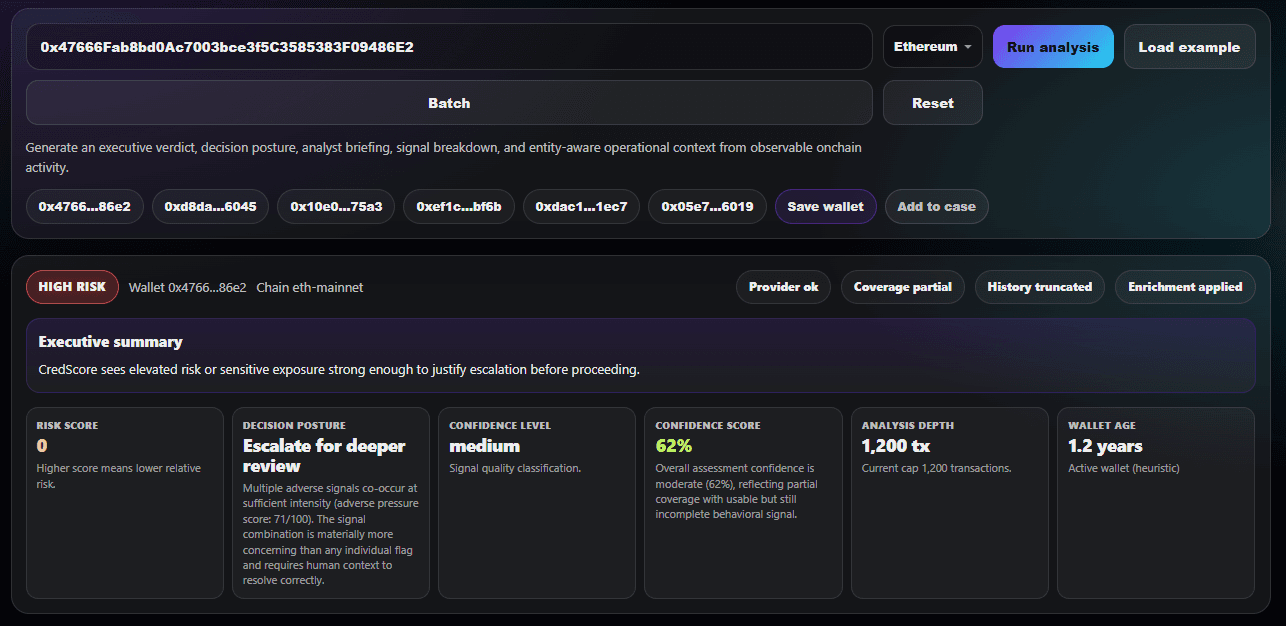Click the 1.2 years wallet age value
The image size is (1286, 626).
click(x=1105, y=446)
